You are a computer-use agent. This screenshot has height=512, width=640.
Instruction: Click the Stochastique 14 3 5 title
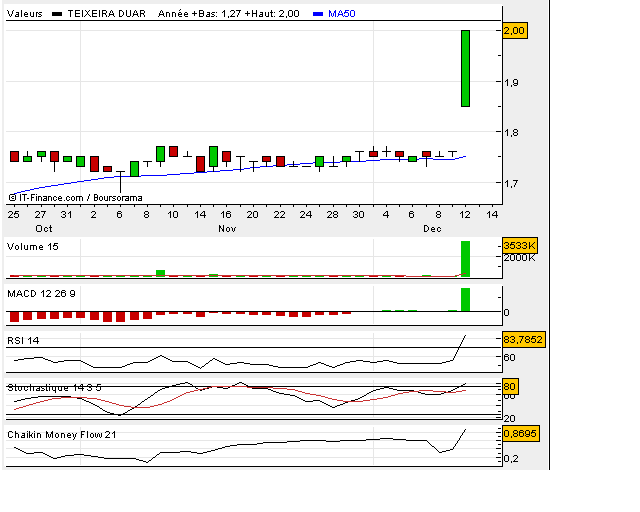pyautogui.click(x=54, y=387)
